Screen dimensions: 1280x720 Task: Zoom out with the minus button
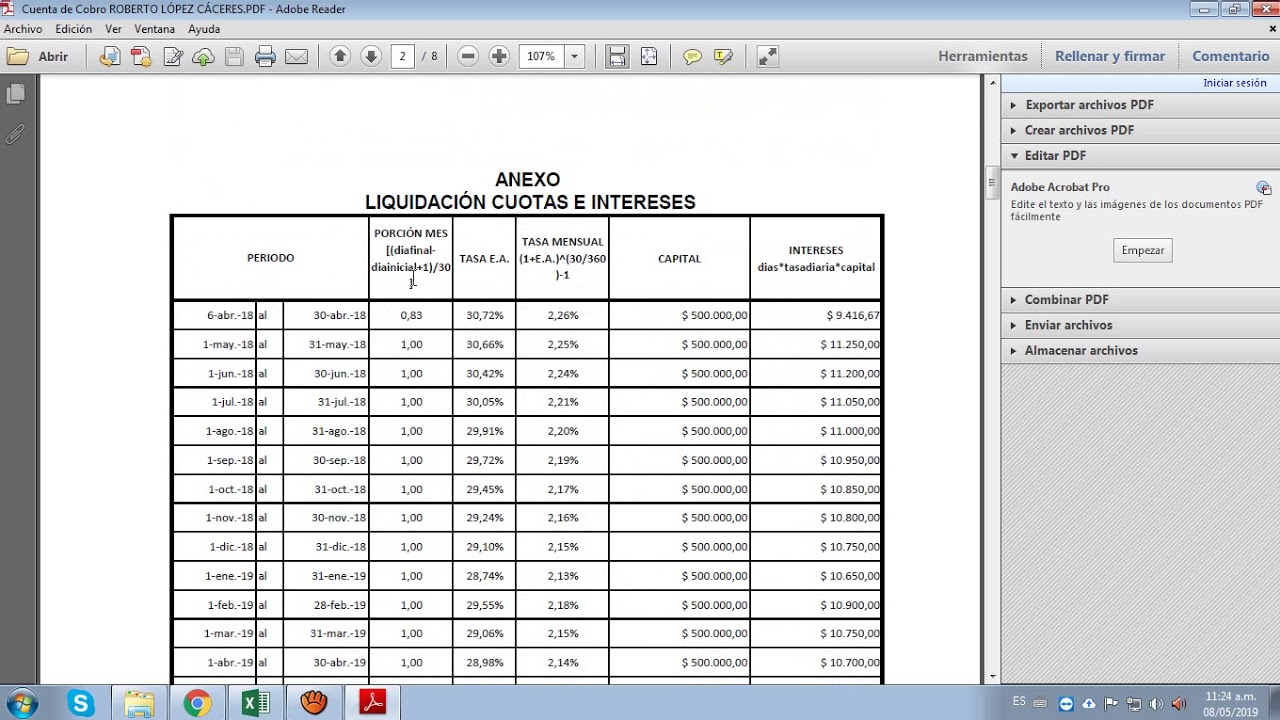(x=468, y=56)
